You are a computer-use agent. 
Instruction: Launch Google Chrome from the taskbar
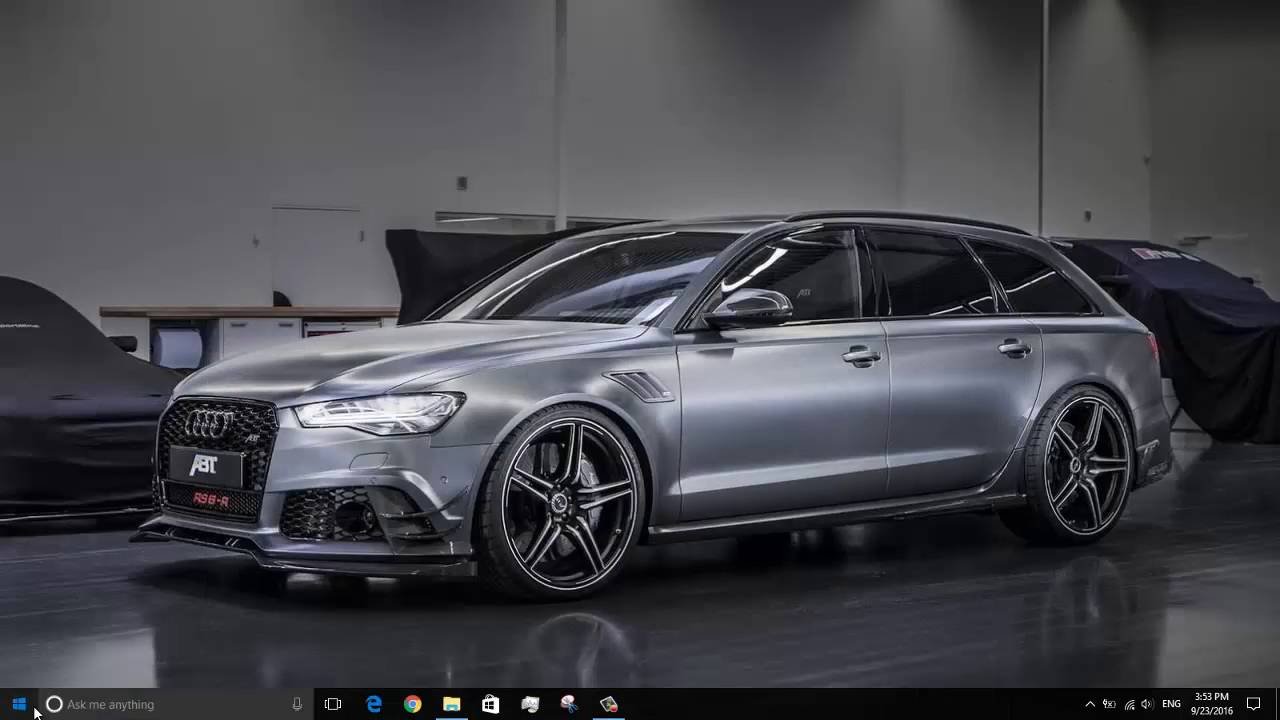point(412,704)
